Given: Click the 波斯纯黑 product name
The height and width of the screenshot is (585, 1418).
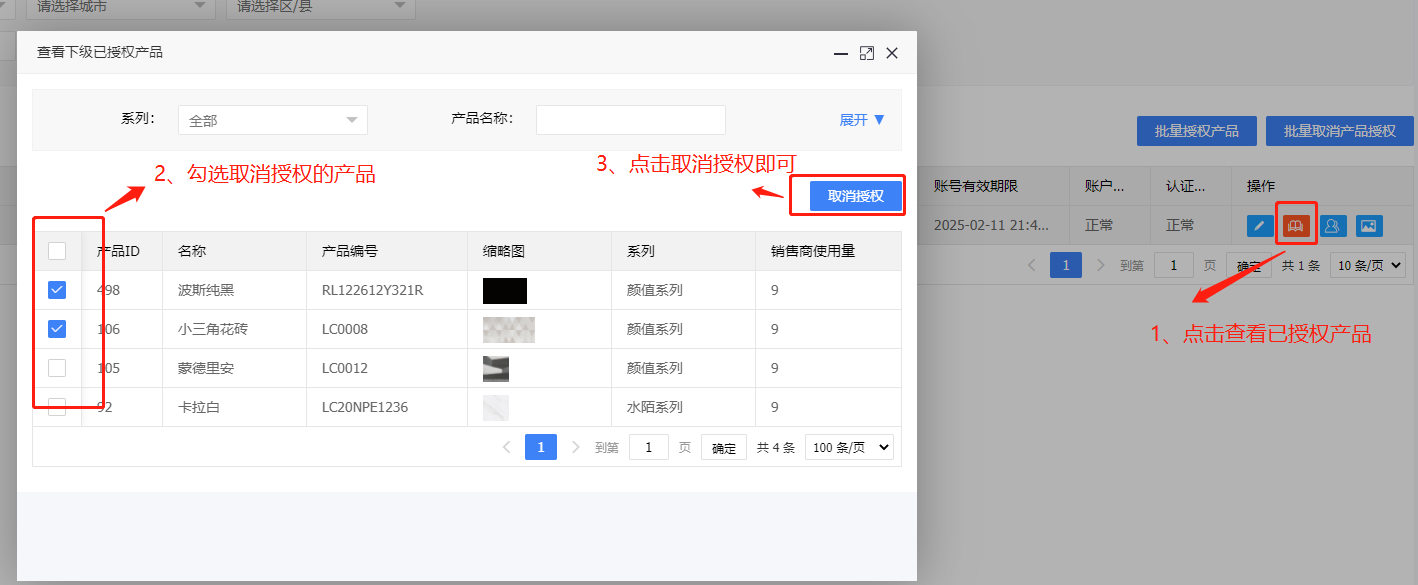Looking at the screenshot, I should coord(206,290).
